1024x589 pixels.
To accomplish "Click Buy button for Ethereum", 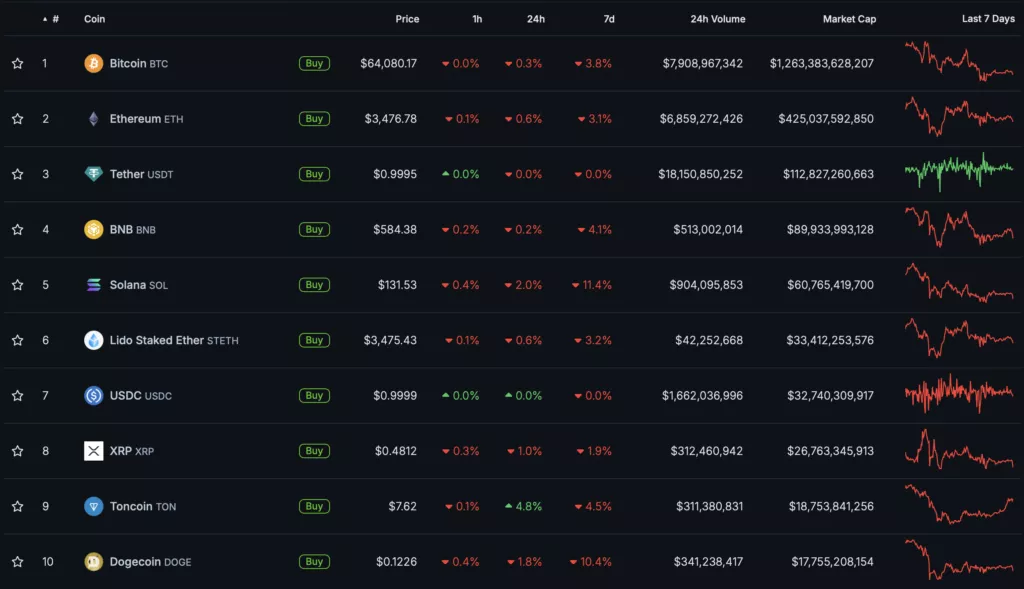I will pyautogui.click(x=314, y=119).
